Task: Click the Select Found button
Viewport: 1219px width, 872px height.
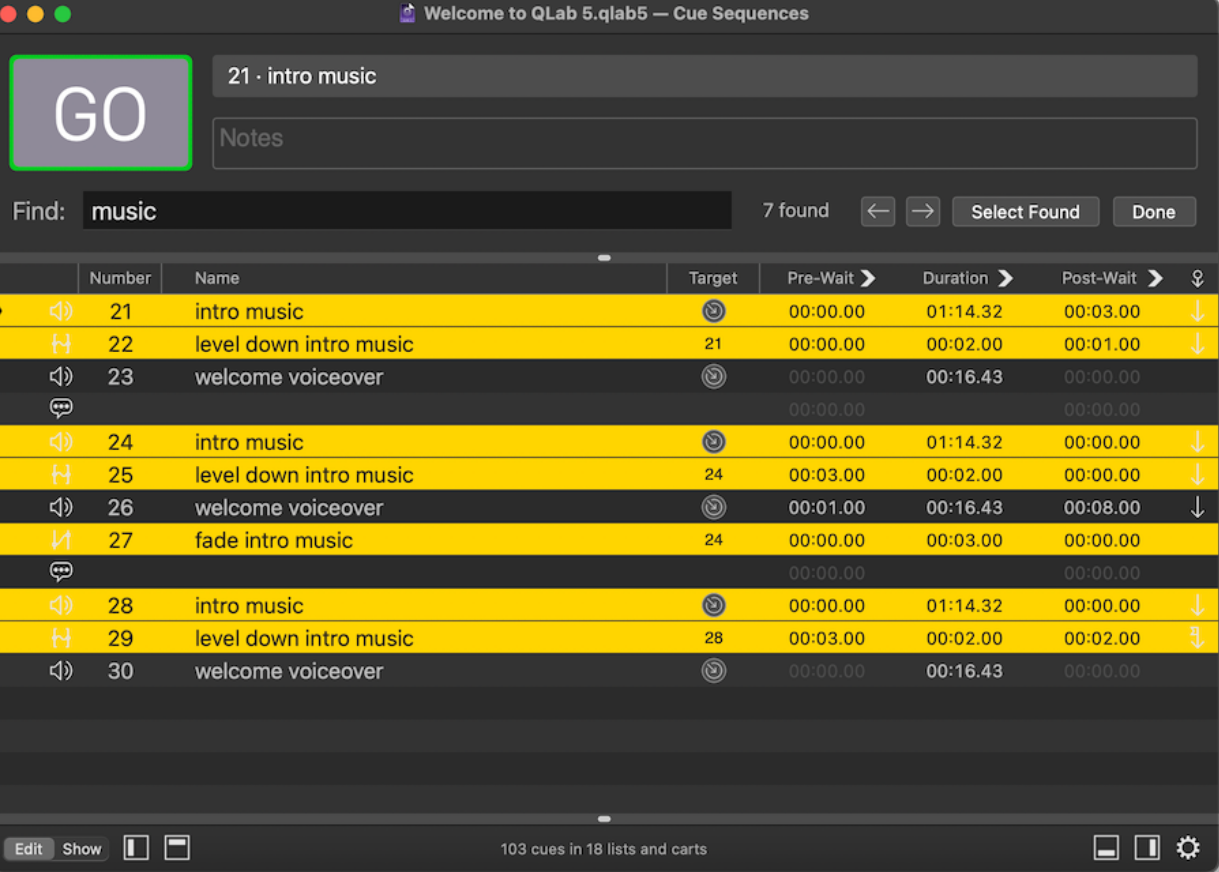Action: pyautogui.click(x=1025, y=212)
